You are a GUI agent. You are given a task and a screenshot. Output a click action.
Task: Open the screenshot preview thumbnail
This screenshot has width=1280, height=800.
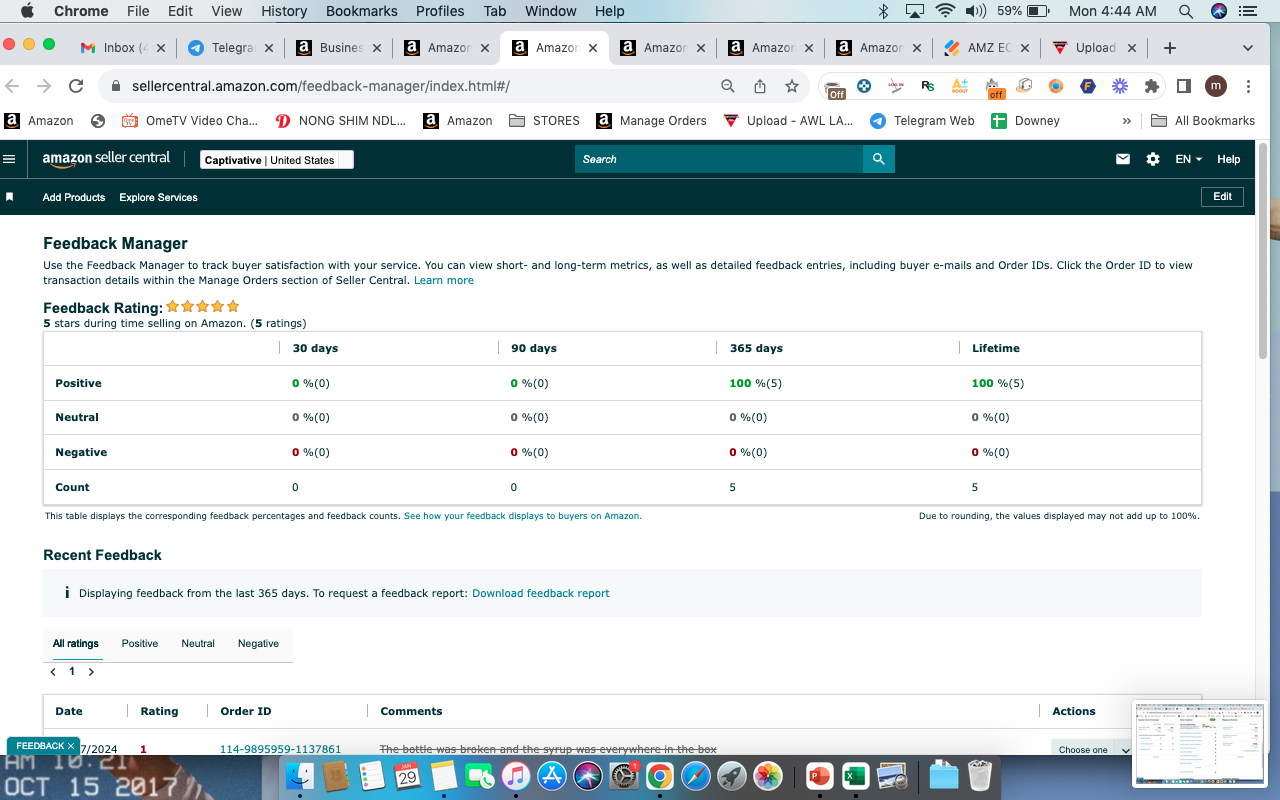tap(1200, 744)
